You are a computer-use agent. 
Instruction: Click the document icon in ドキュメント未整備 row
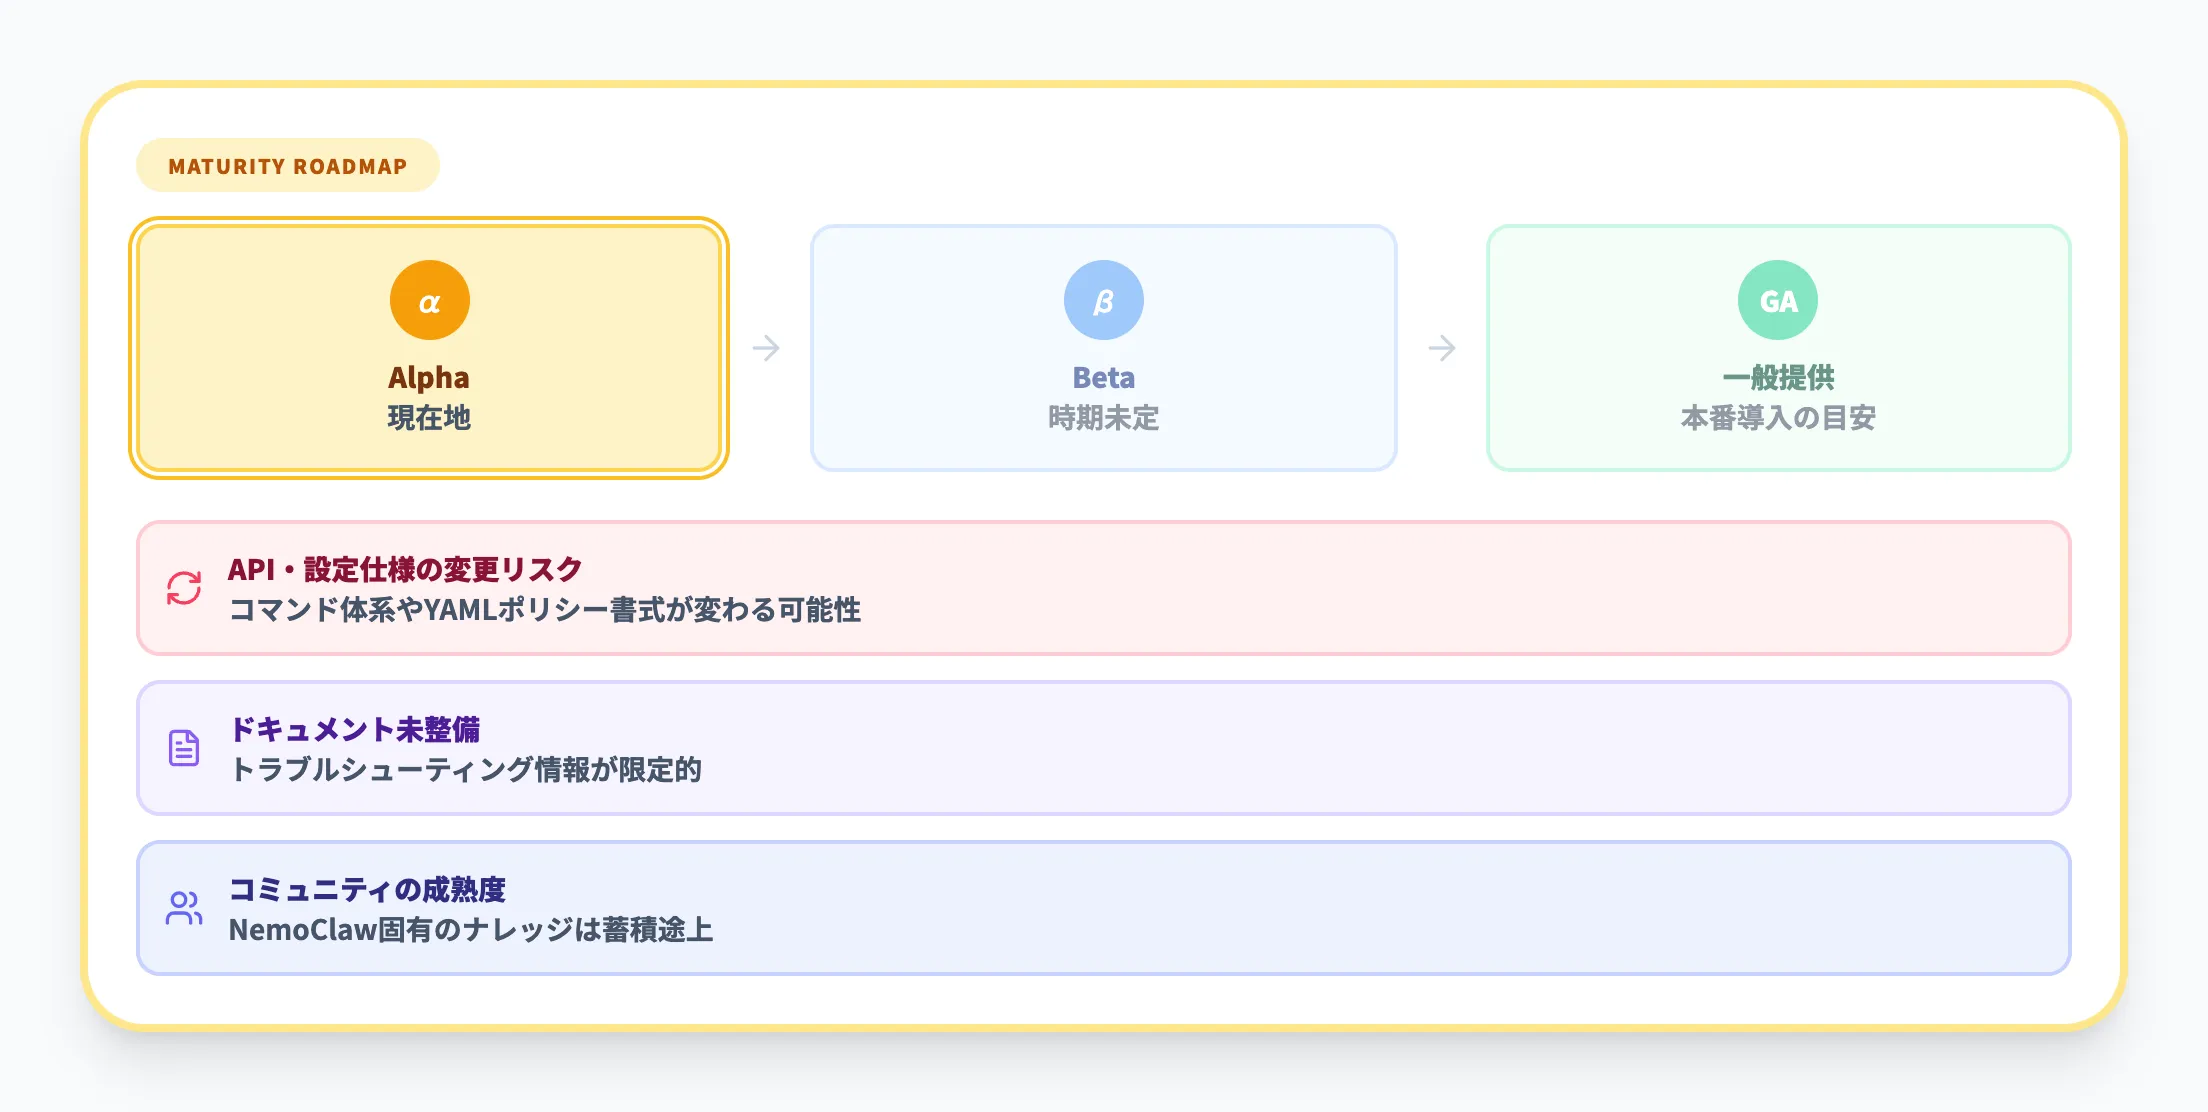click(x=185, y=747)
